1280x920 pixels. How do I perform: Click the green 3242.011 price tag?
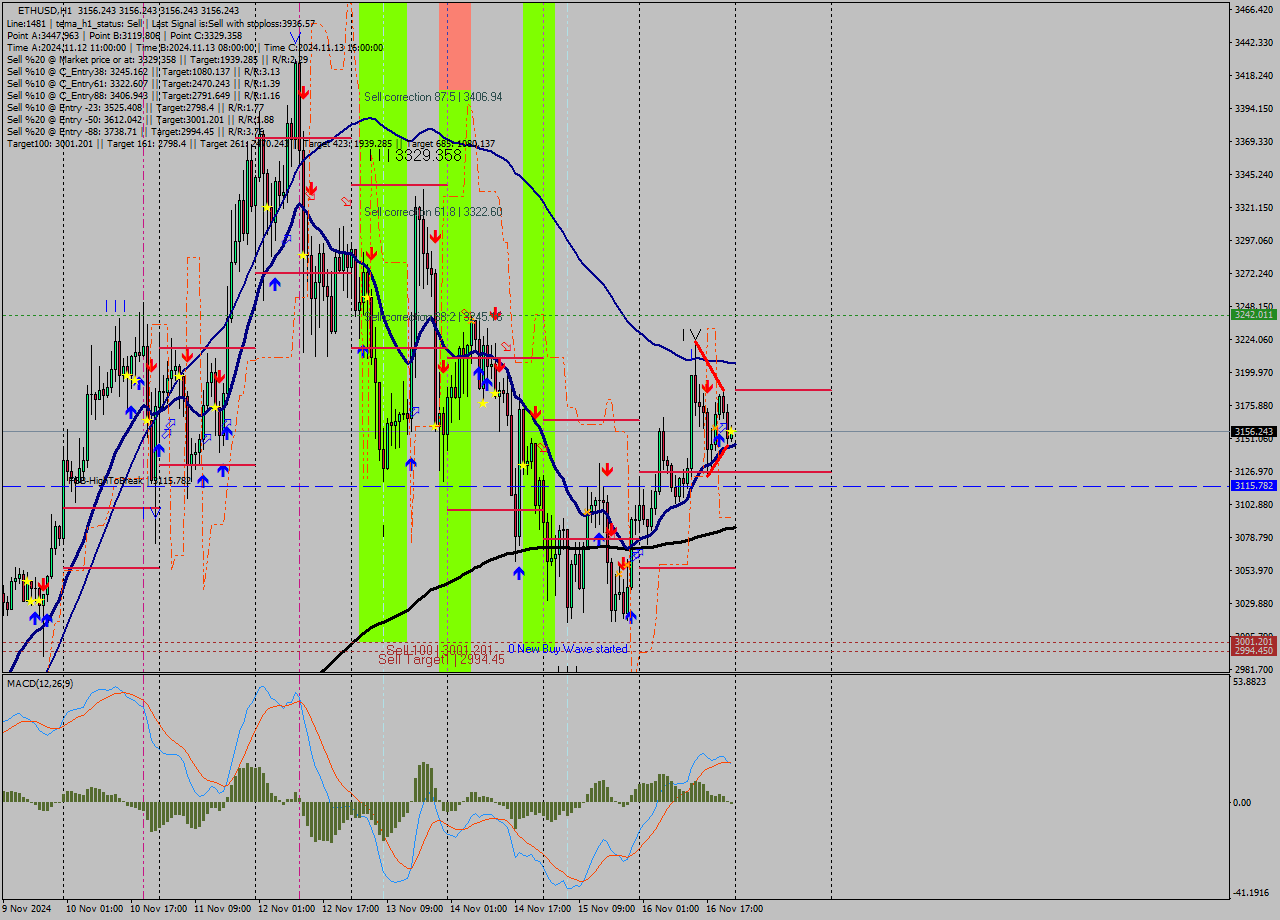tap(1253, 314)
